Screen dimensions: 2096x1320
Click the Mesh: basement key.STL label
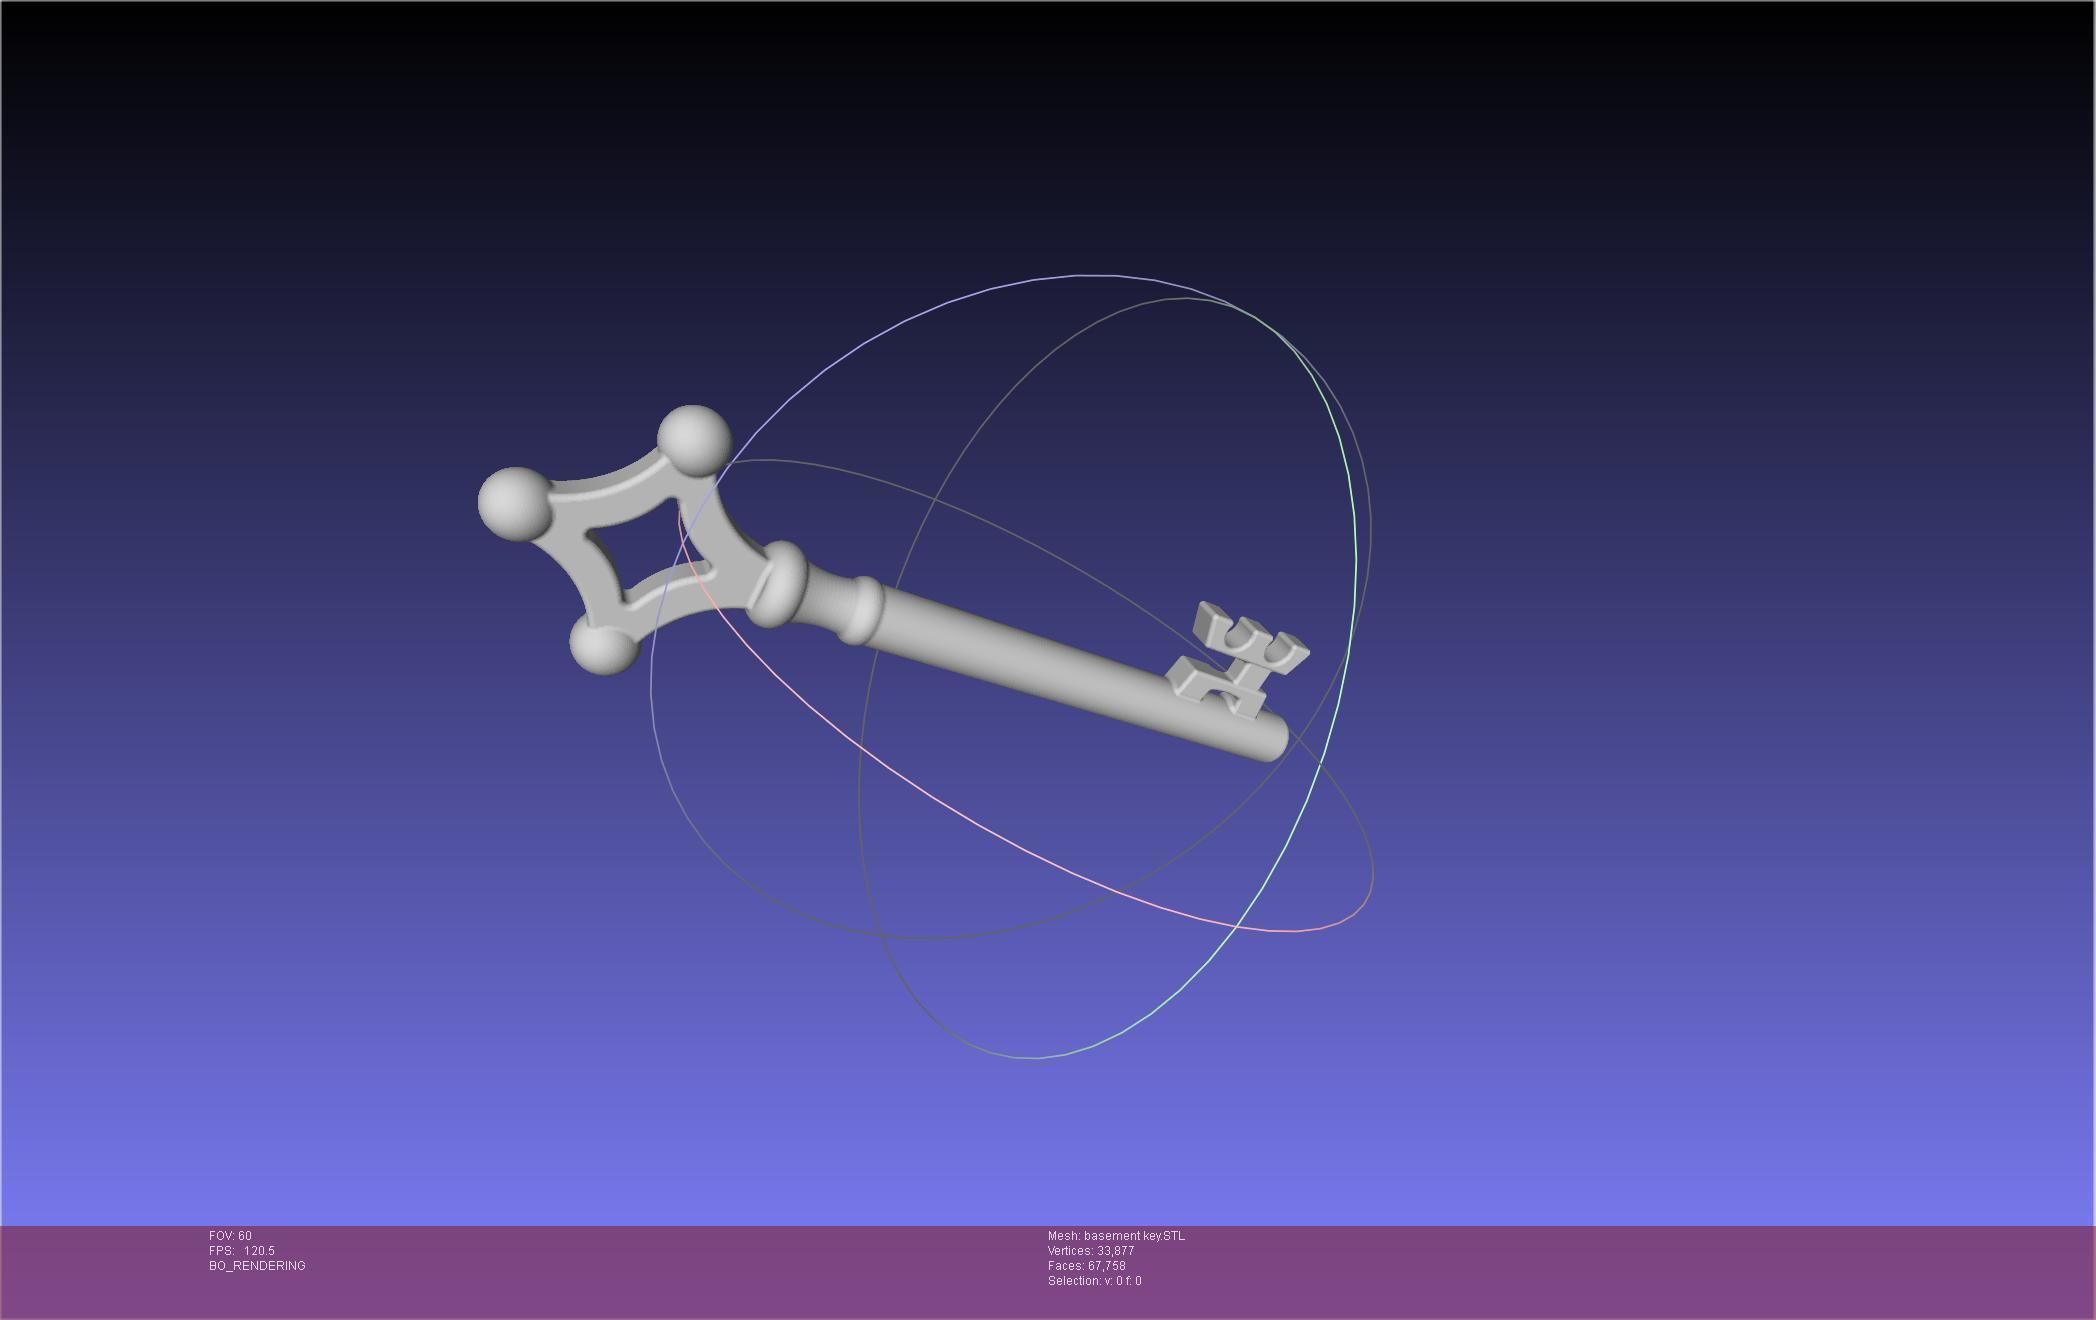click(x=1116, y=1236)
